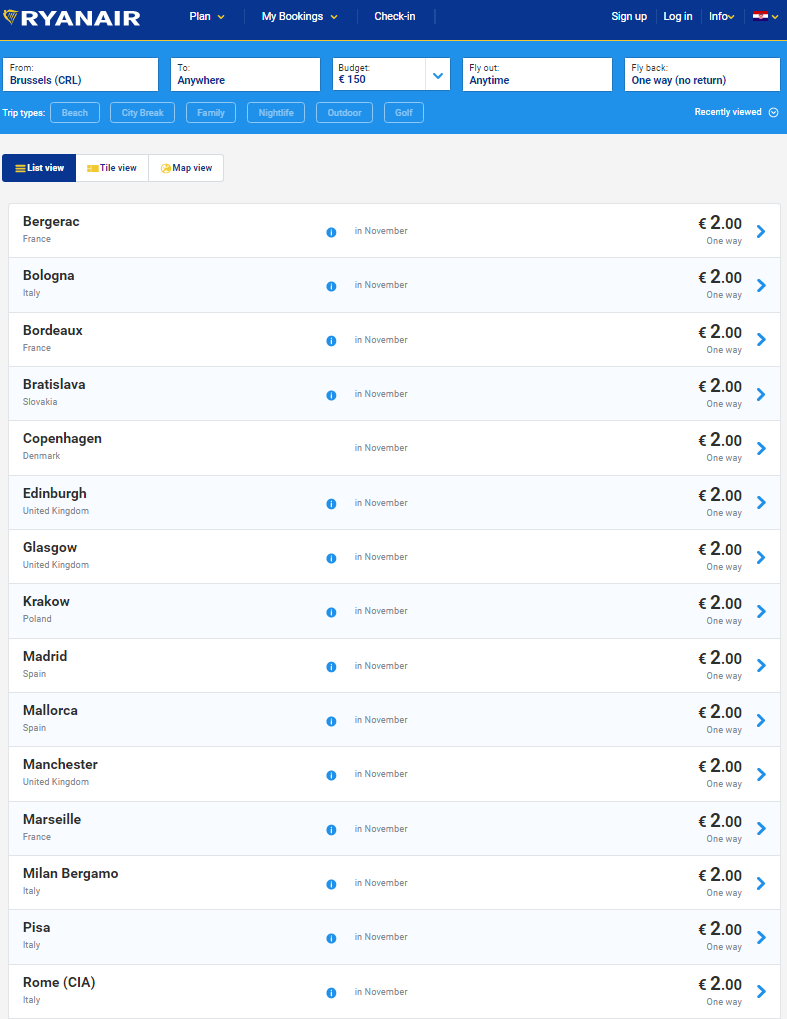The image size is (787, 1019).
Task: Click the Ryanair harp logo
Action: pyautogui.click(x=10, y=17)
